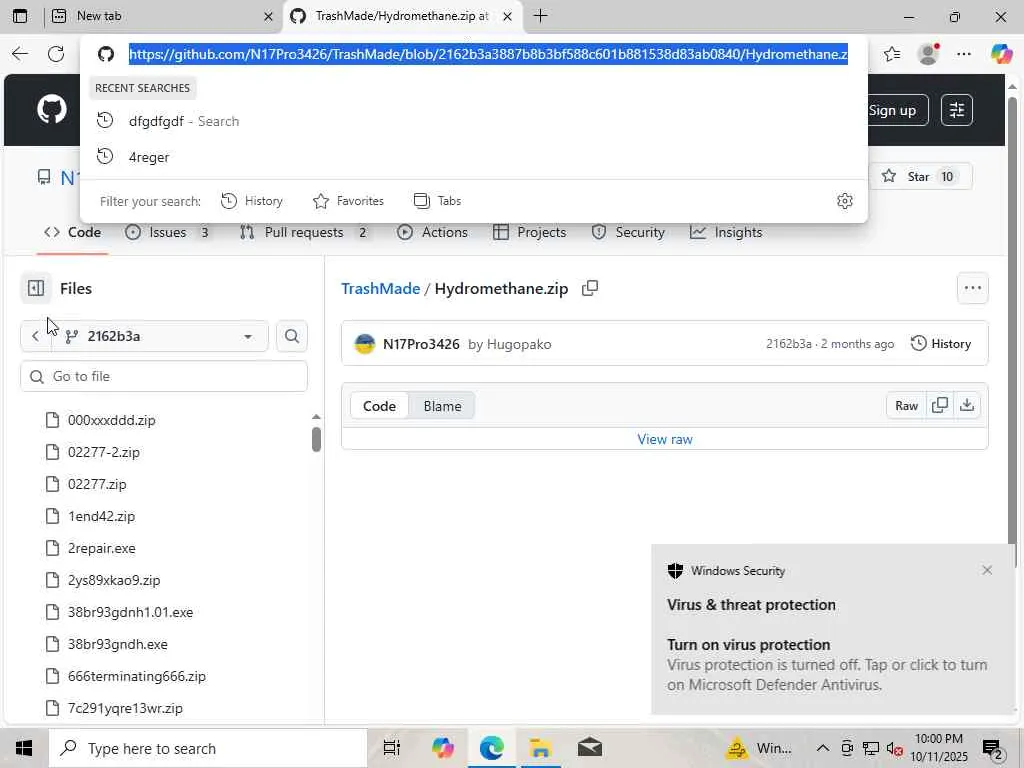Open 2ys89xkao9.zip in the file tree
The image size is (1024, 768).
tap(114, 581)
